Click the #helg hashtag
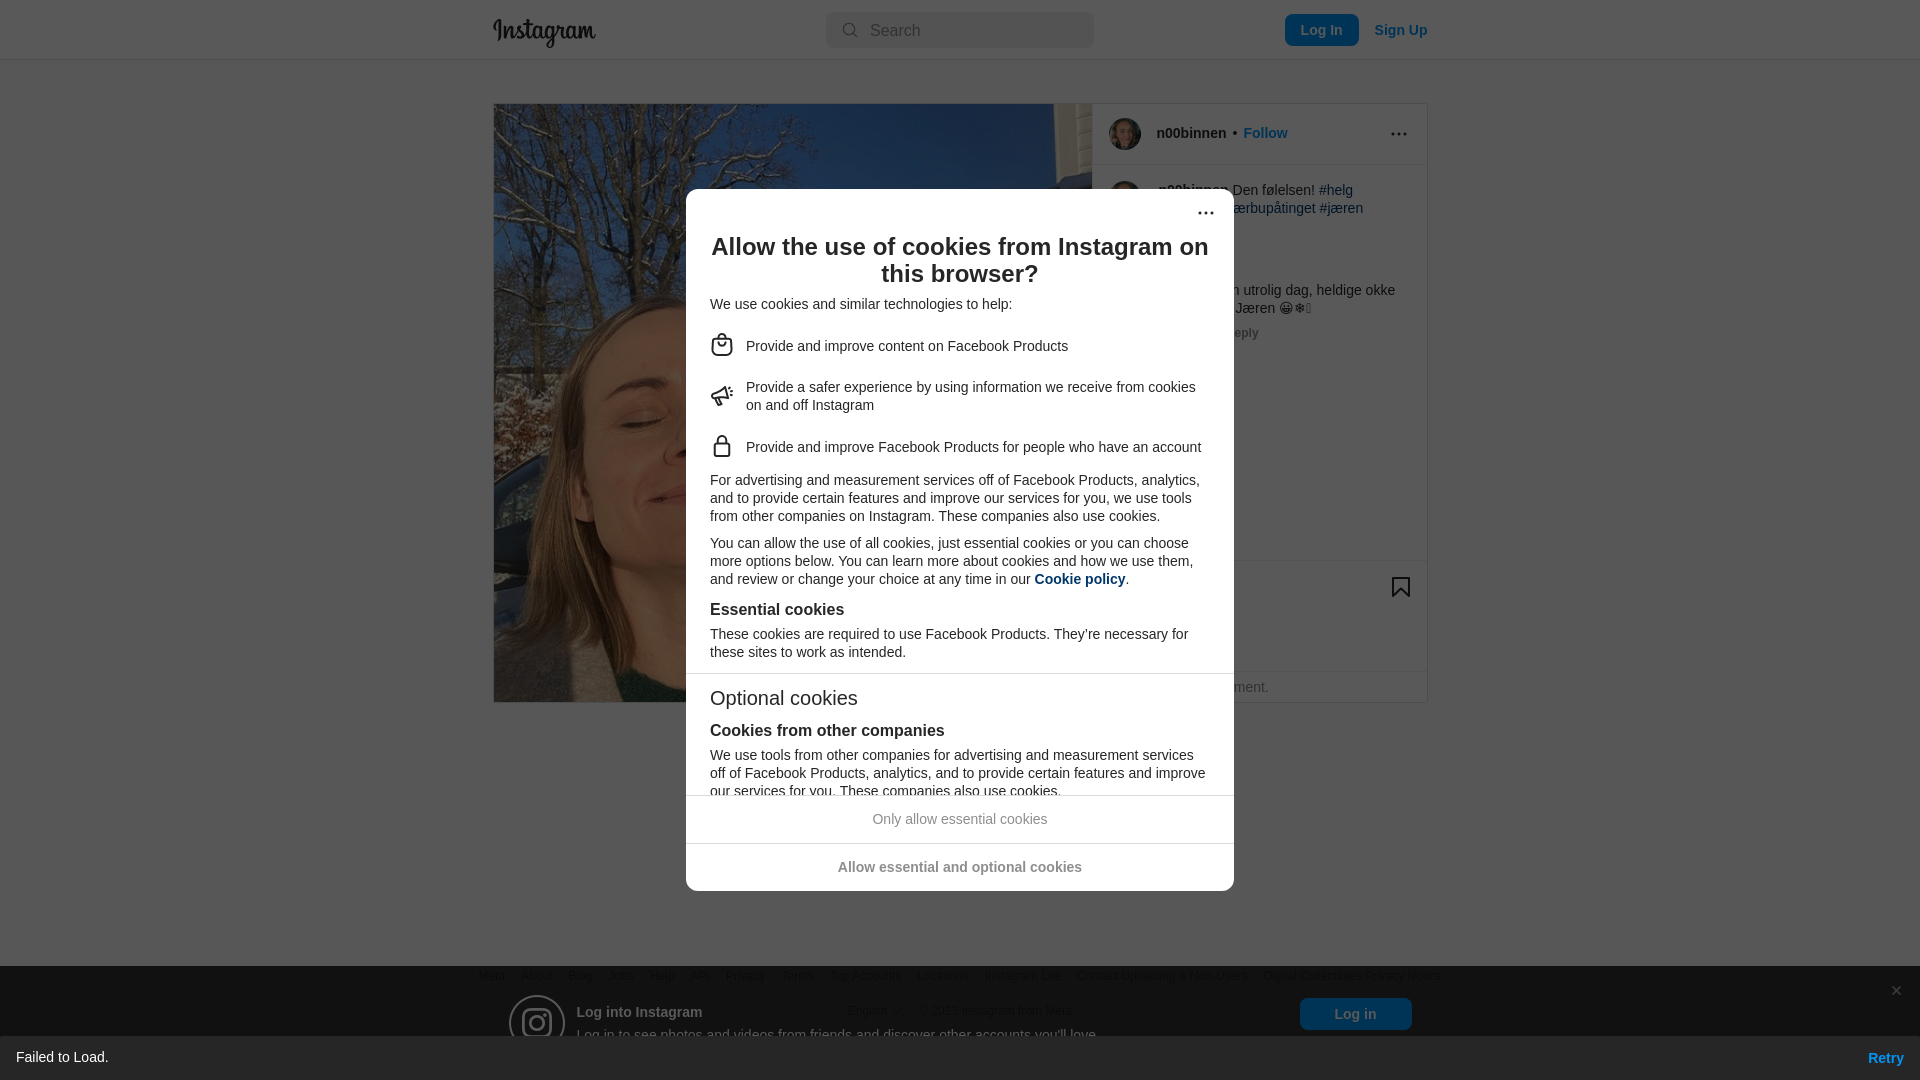 pos(1336,190)
